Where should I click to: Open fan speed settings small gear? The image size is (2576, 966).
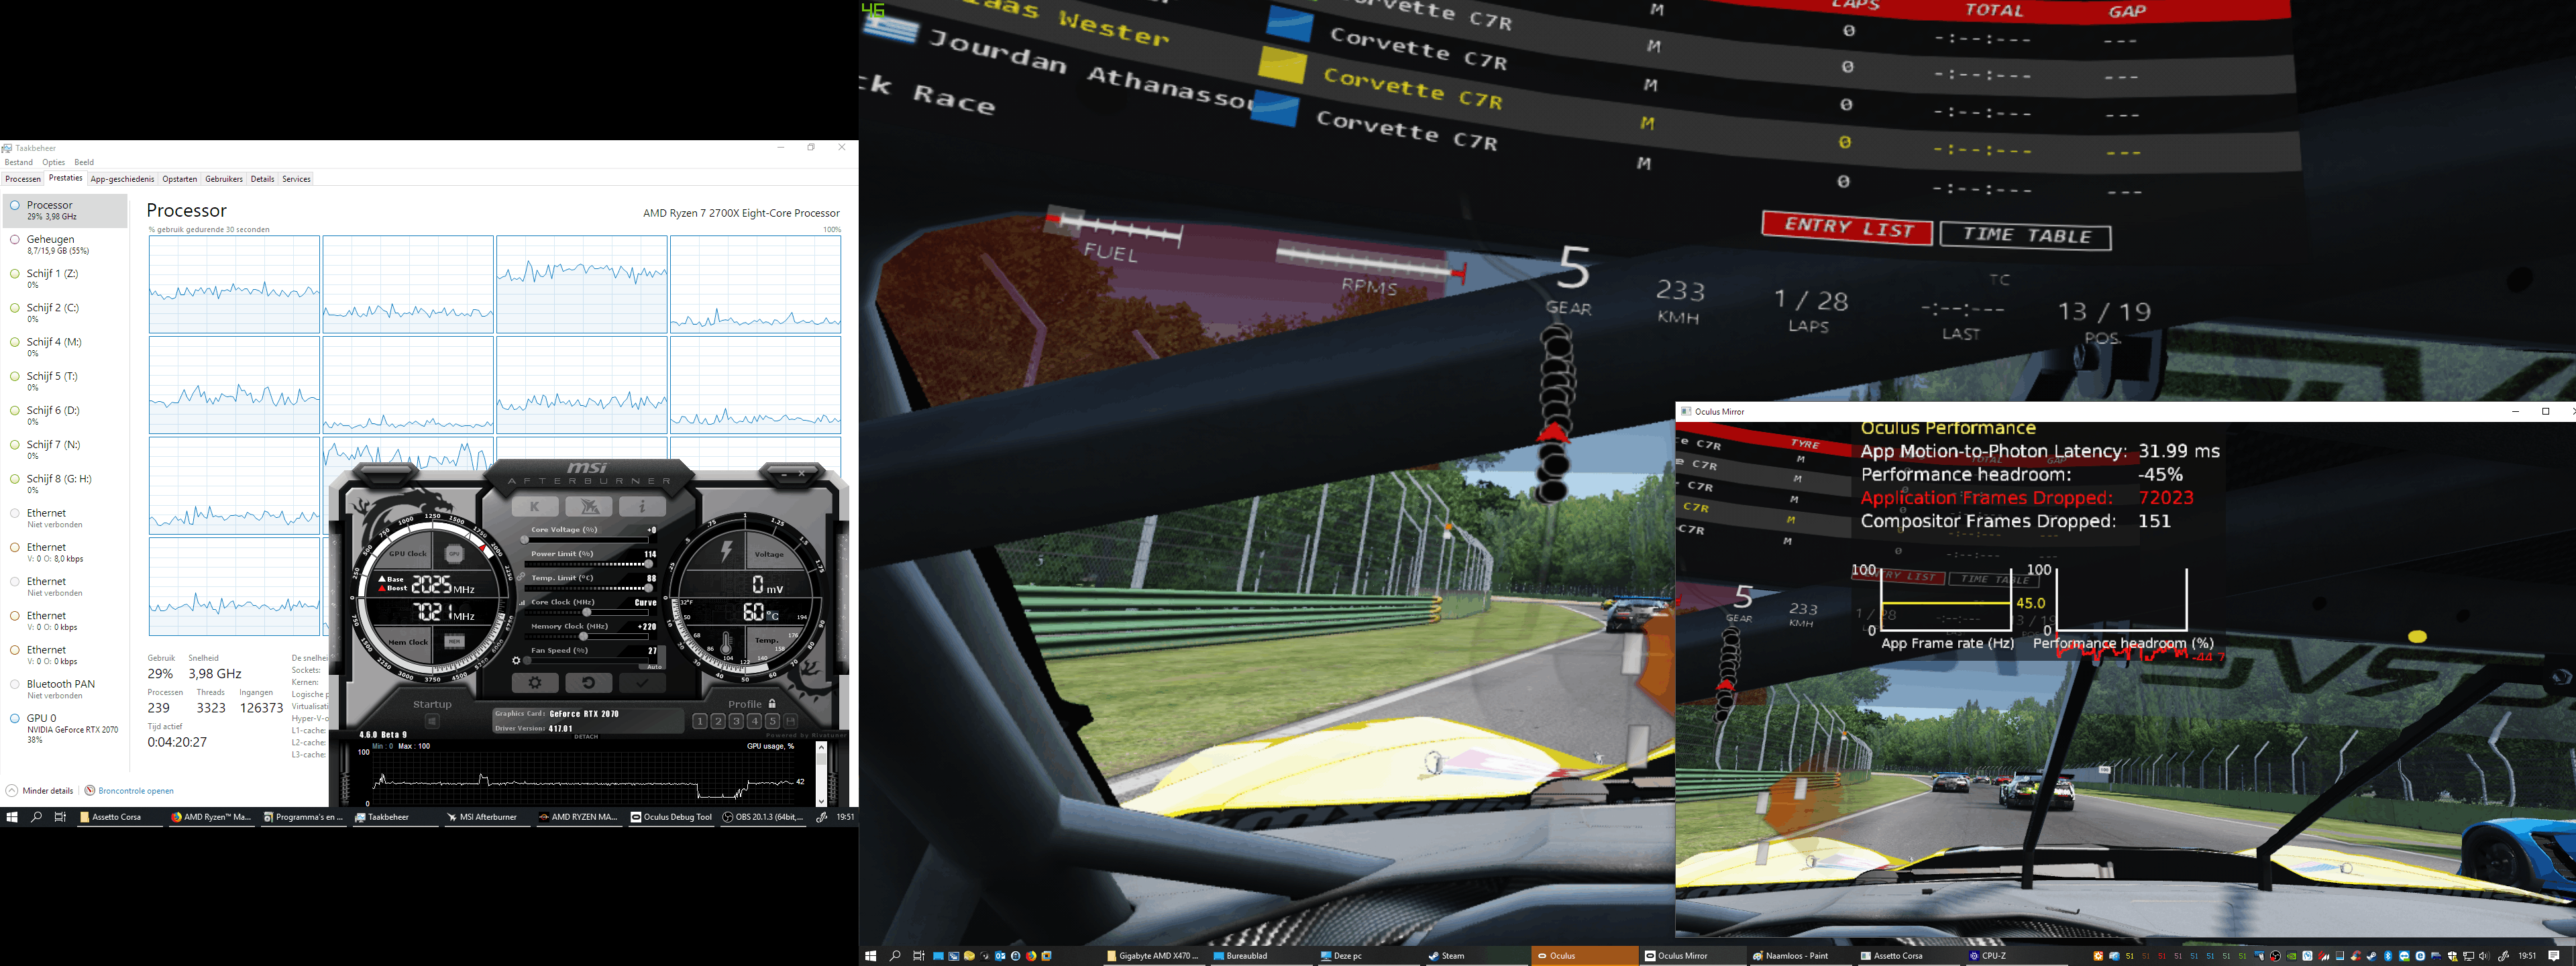coord(516,660)
